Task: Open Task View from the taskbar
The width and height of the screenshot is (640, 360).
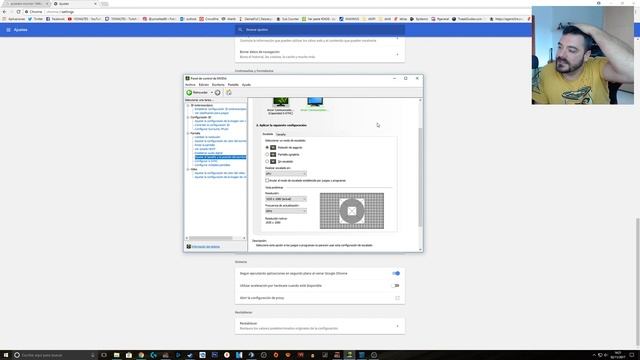Action: point(104,355)
